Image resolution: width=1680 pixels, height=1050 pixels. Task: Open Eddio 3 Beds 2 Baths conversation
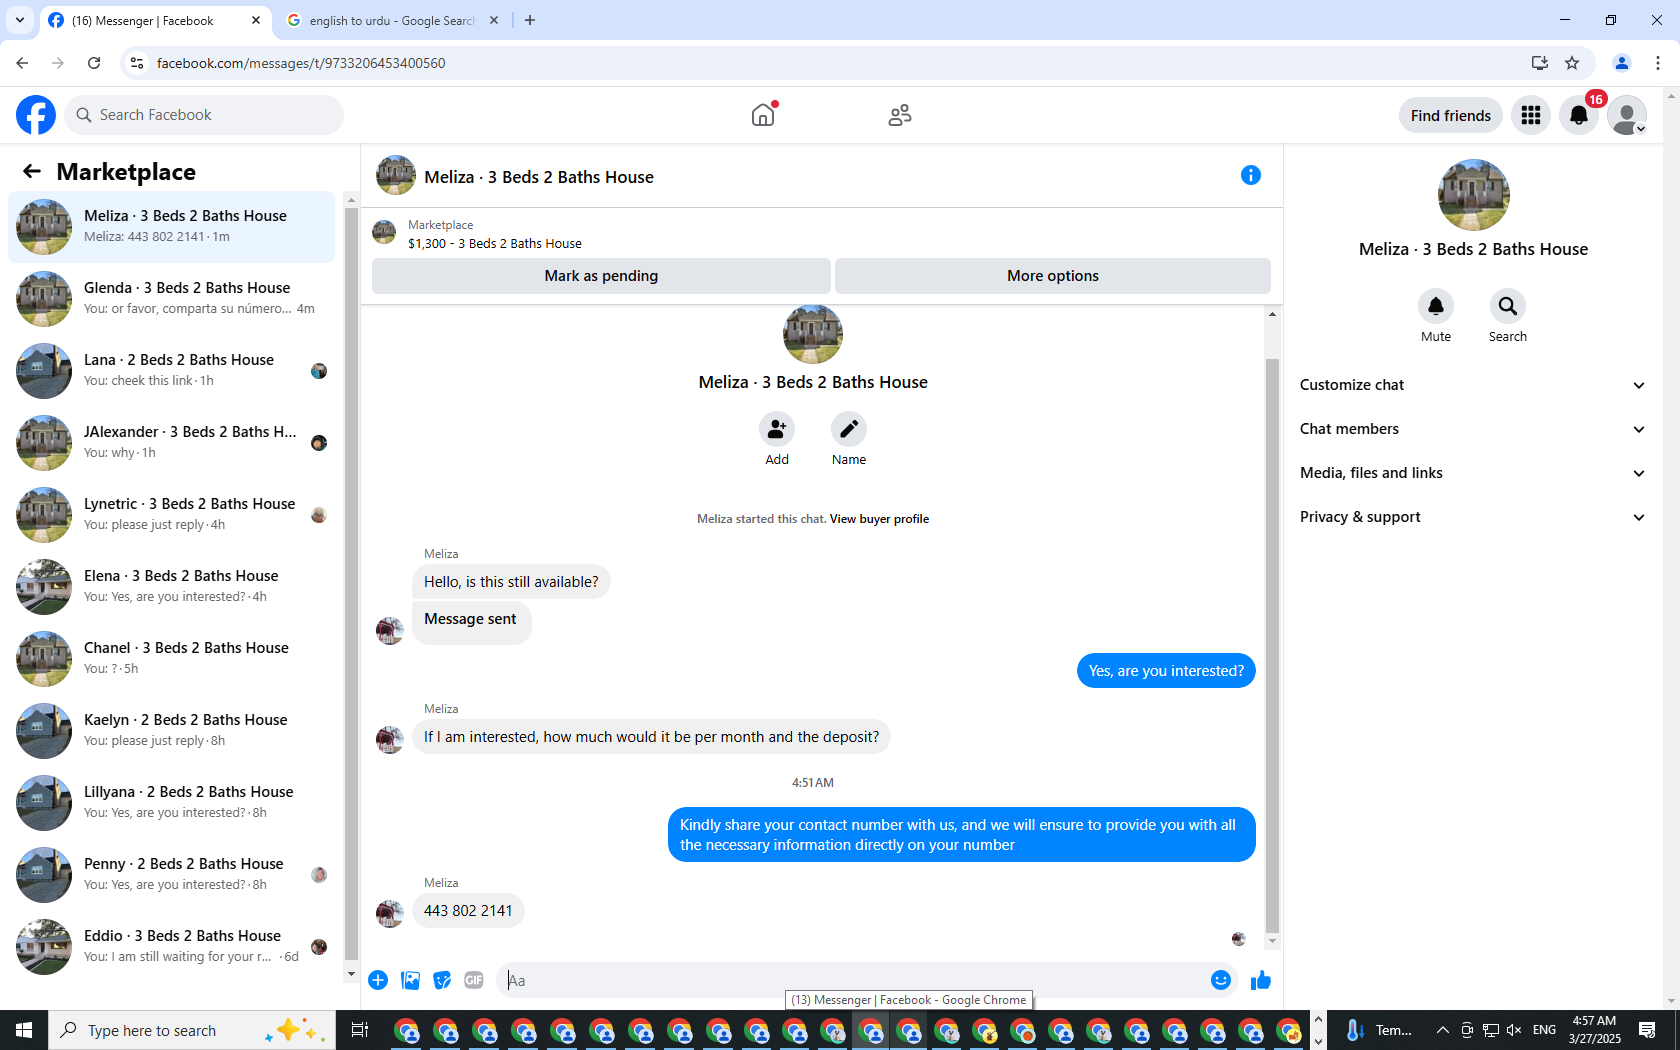tap(172, 947)
